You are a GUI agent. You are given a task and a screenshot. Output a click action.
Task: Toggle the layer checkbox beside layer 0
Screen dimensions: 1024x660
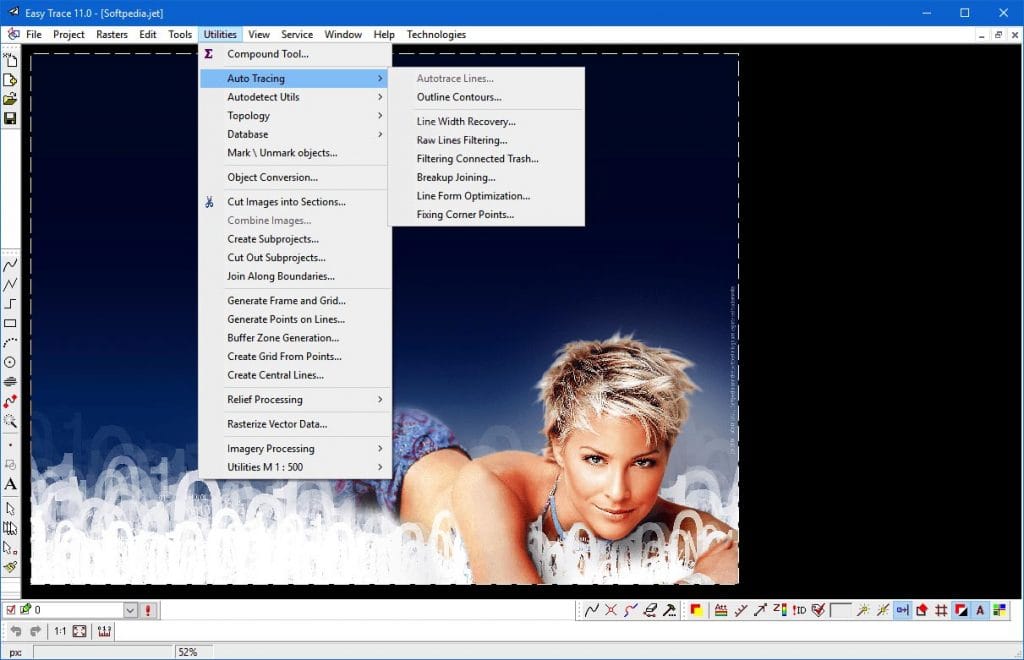pos(11,610)
